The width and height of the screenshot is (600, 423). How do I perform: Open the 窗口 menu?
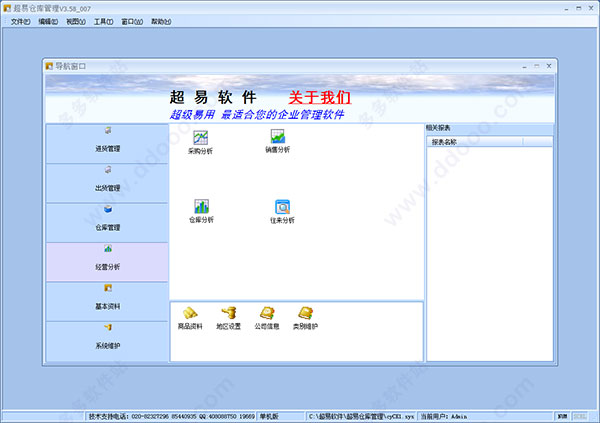click(132, 22)
